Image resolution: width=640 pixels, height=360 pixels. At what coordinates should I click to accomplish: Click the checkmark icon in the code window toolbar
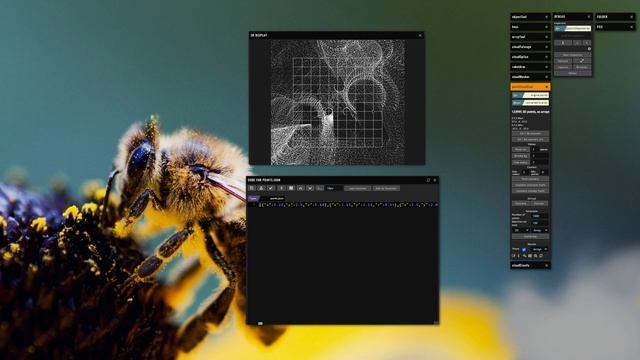[271, 188]
